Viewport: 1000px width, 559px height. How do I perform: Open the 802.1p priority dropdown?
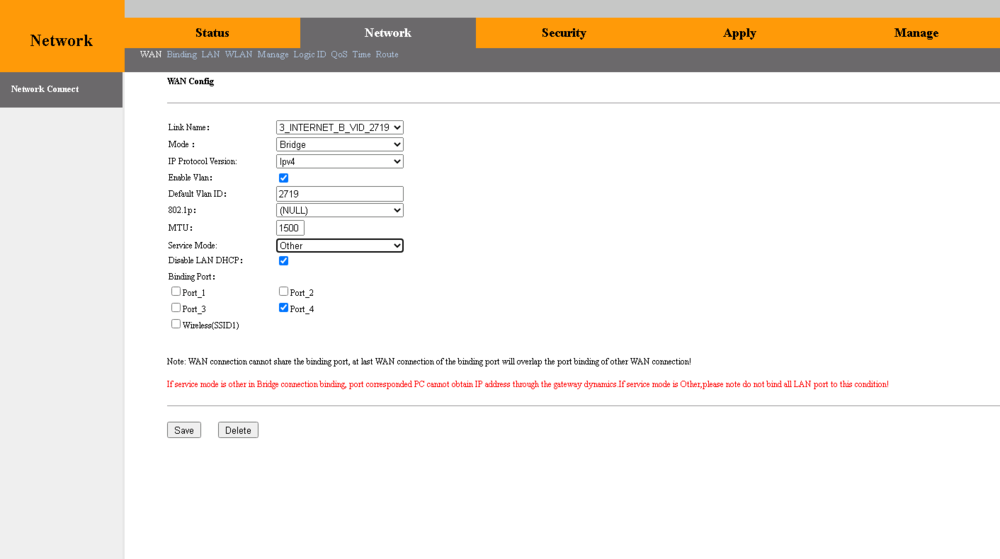(x=340, y=211)
